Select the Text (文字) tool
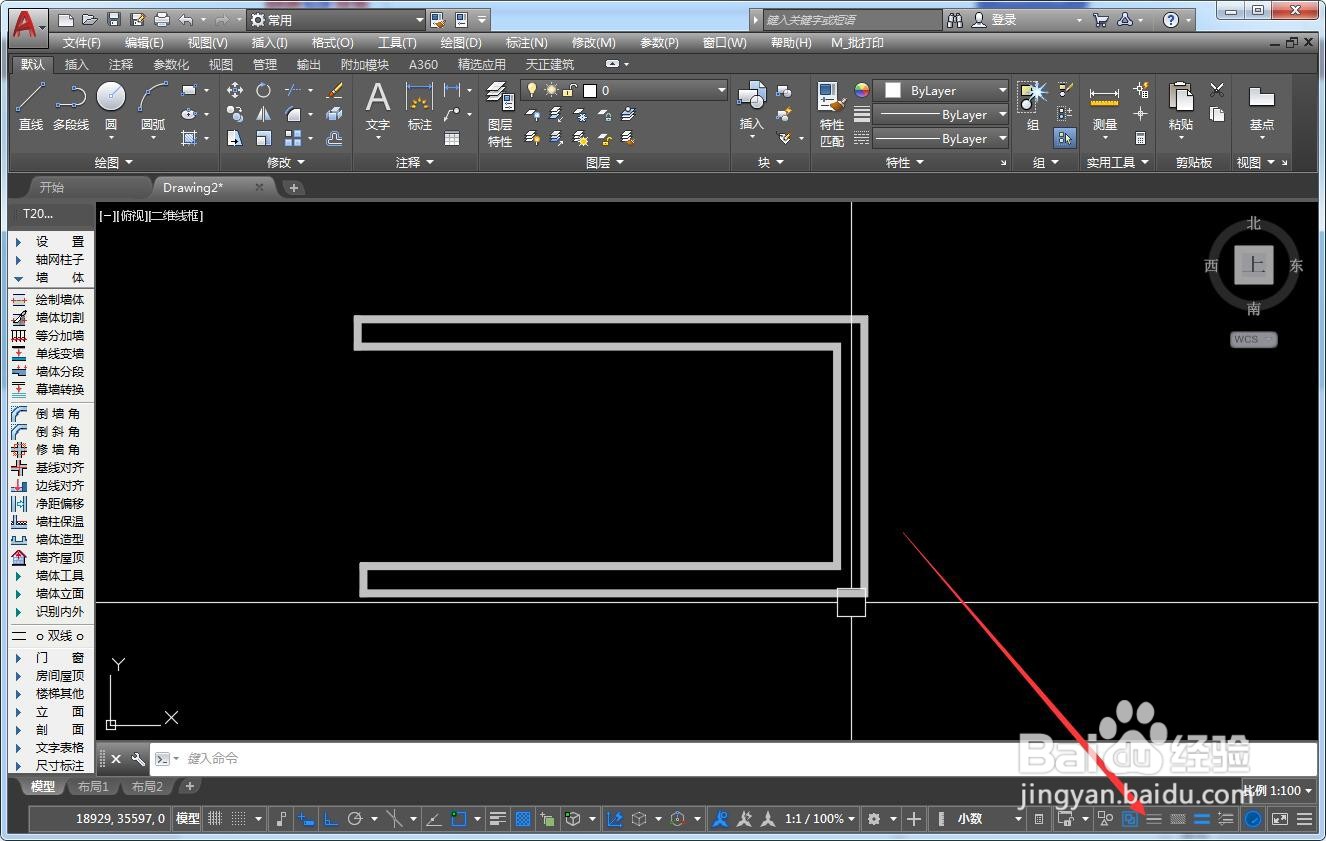This screenshot has height=841, width=1326. pyautogui.click(x=377, y=106)
